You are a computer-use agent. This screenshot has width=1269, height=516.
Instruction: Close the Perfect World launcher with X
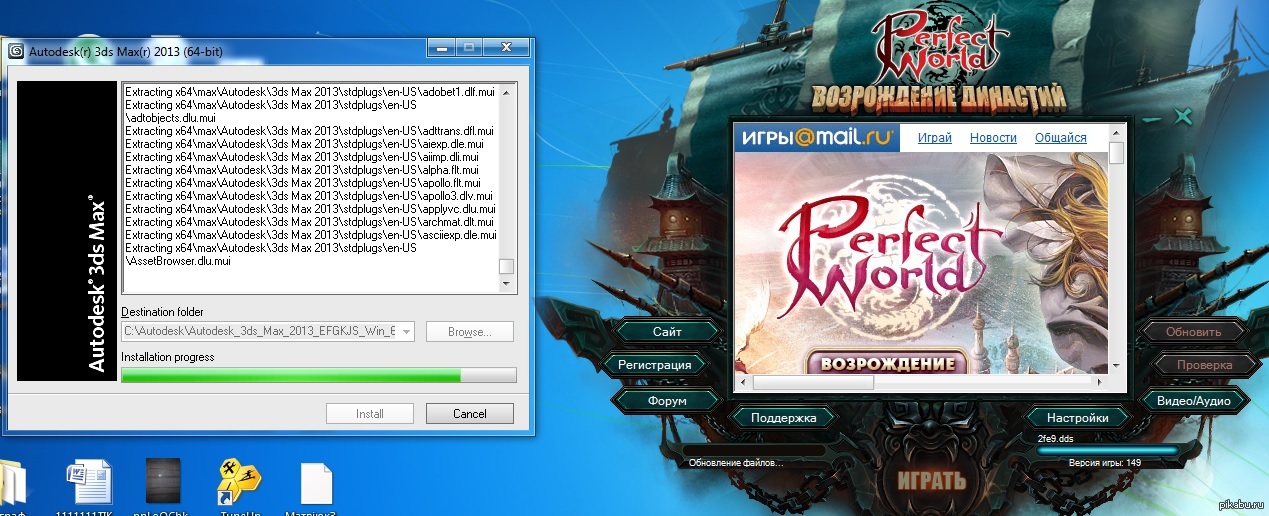1184,117
